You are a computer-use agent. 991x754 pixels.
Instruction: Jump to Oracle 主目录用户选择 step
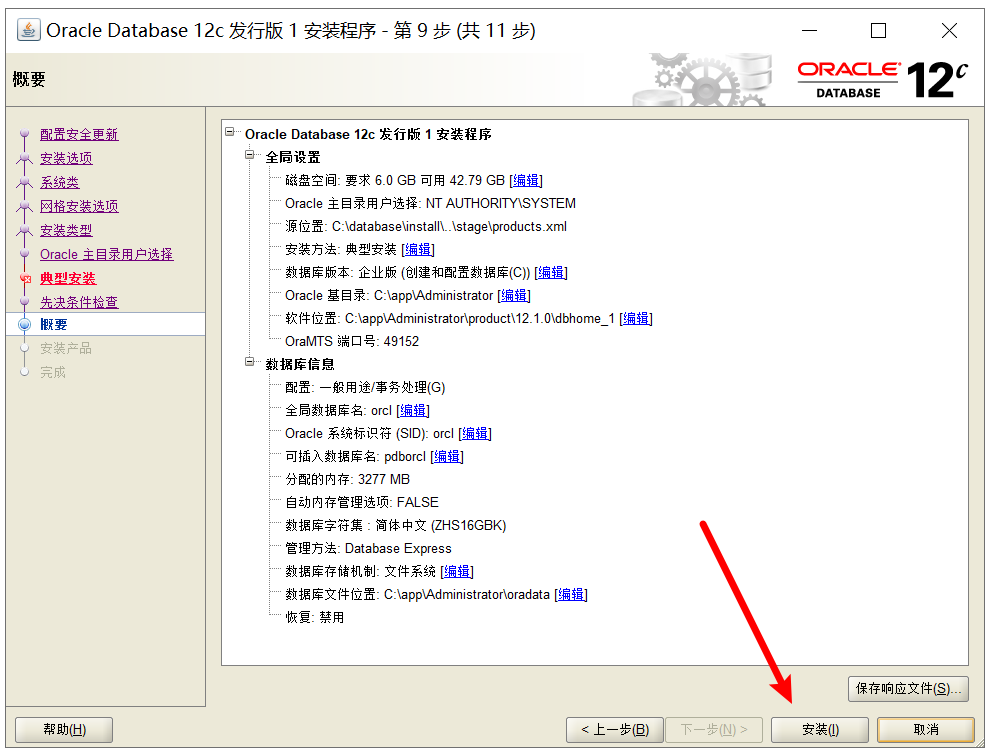tap(106, 254)
